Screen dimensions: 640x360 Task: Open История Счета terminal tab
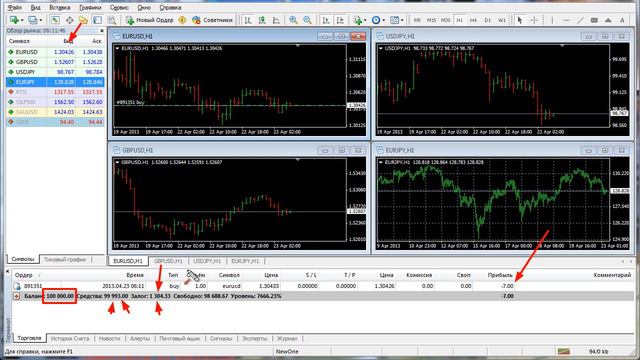point(70,338)
